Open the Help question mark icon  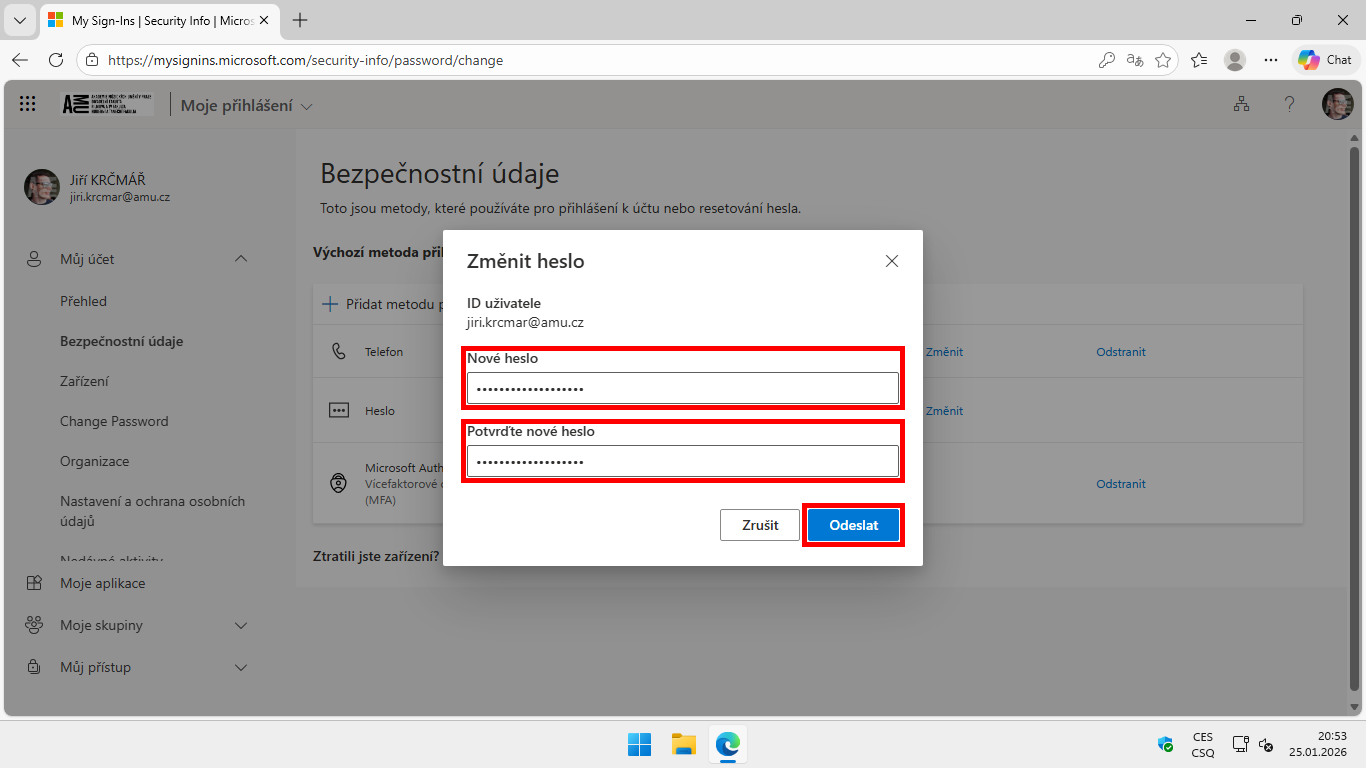[1289, 103]
